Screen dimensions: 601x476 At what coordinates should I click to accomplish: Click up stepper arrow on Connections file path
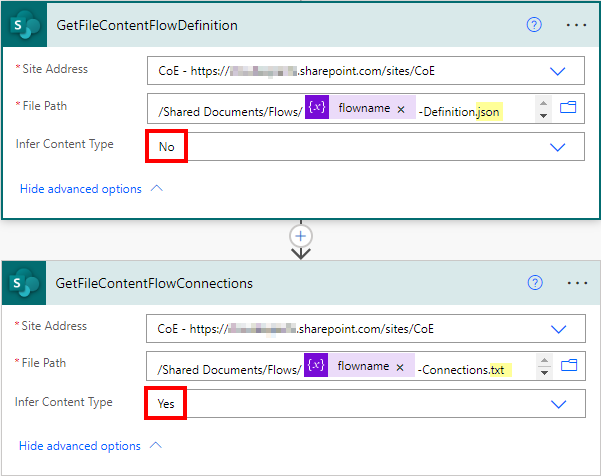click(544, 361)
